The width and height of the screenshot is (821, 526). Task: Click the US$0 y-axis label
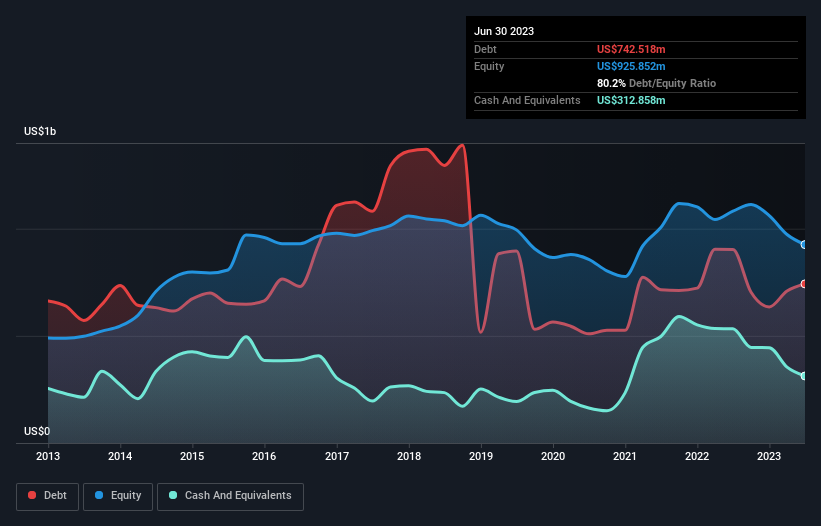point(37,431)
